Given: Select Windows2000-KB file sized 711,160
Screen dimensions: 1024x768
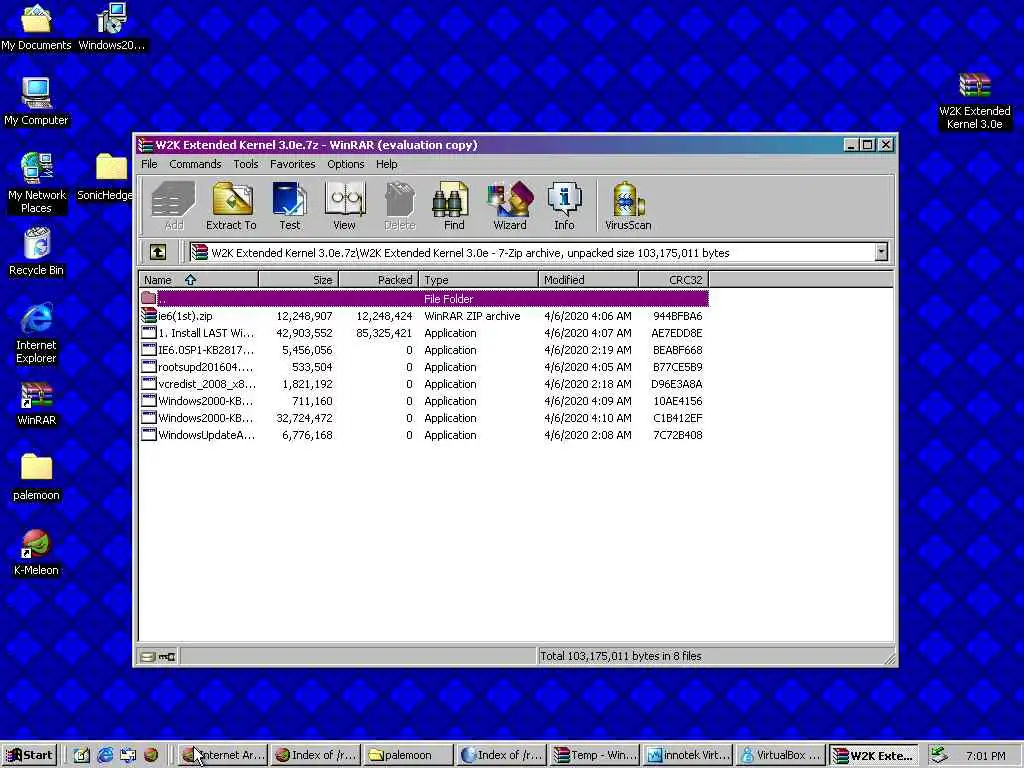Looking at the screenshot, I should (424, 401).
